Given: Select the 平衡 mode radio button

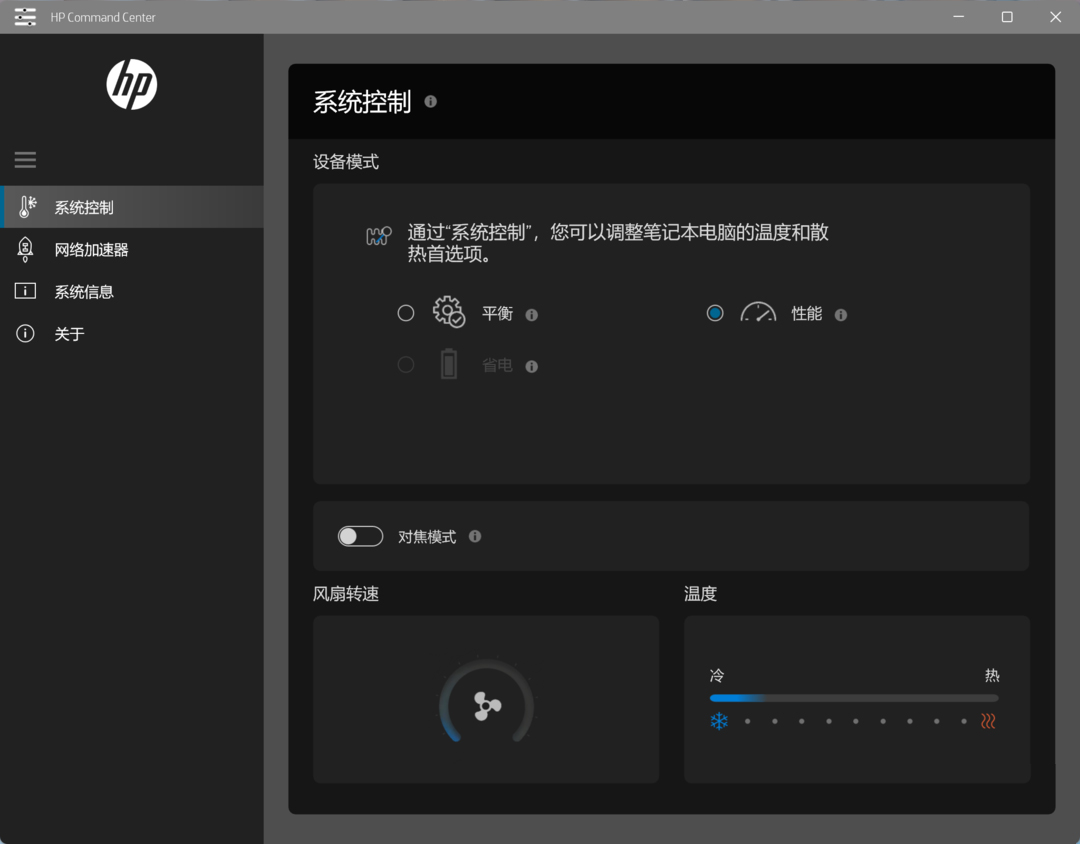Looking at the screenshot, I should point(406,313).
